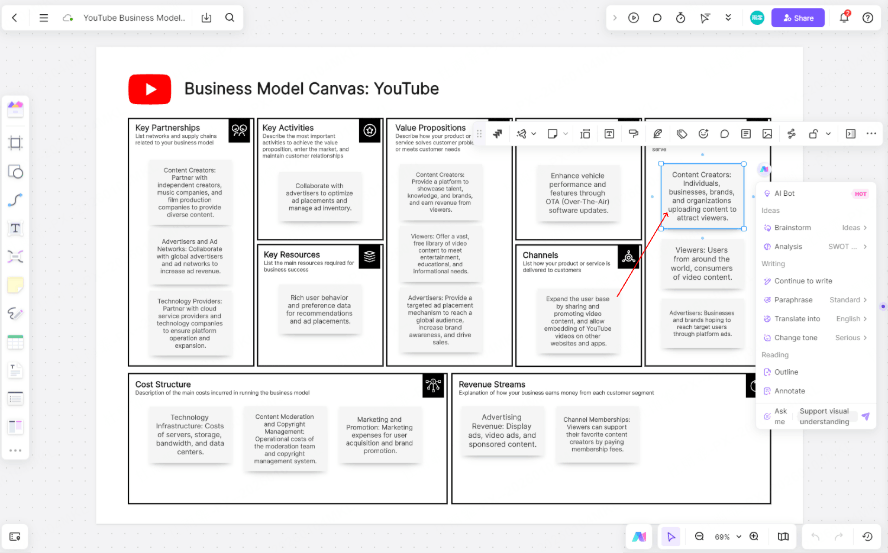The image size is (888, 553).
Task: Click the user avatar
Action: click(757, 18)
